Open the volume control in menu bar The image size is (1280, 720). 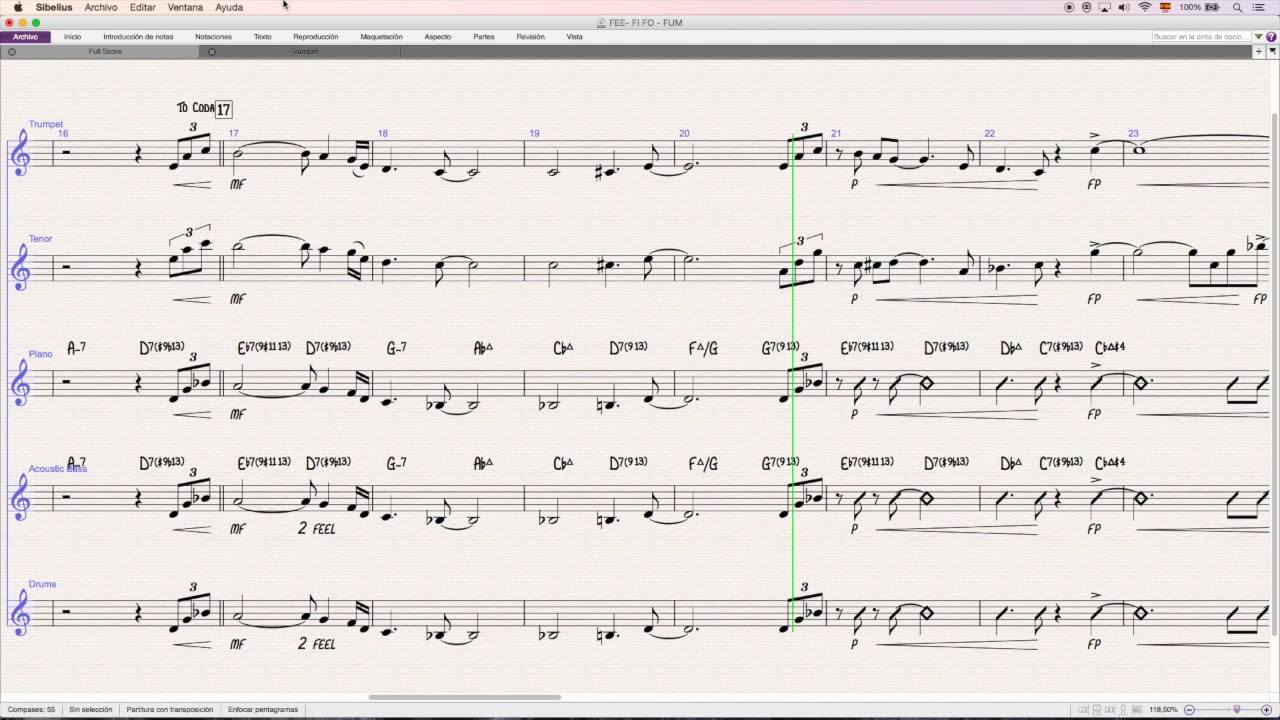(x=1124, y=7)
